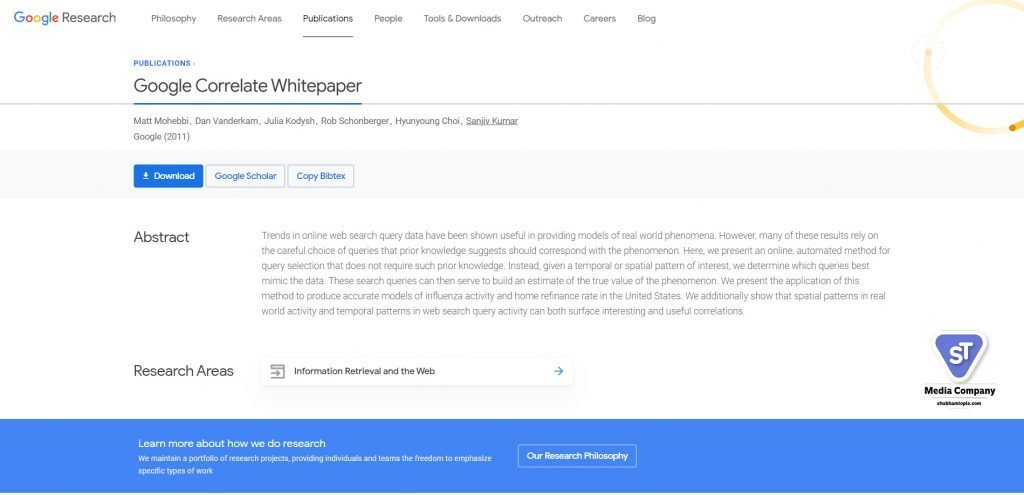The image size is (1024, 495).
Task: Open the Philosophy nav item
Action: pos(174,18)
